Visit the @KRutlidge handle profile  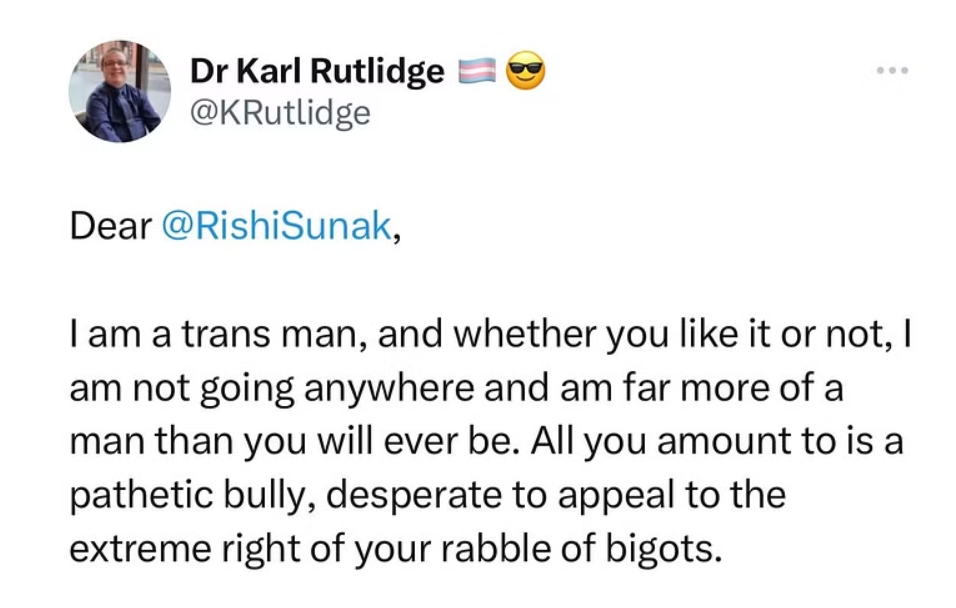click(280, 113)
